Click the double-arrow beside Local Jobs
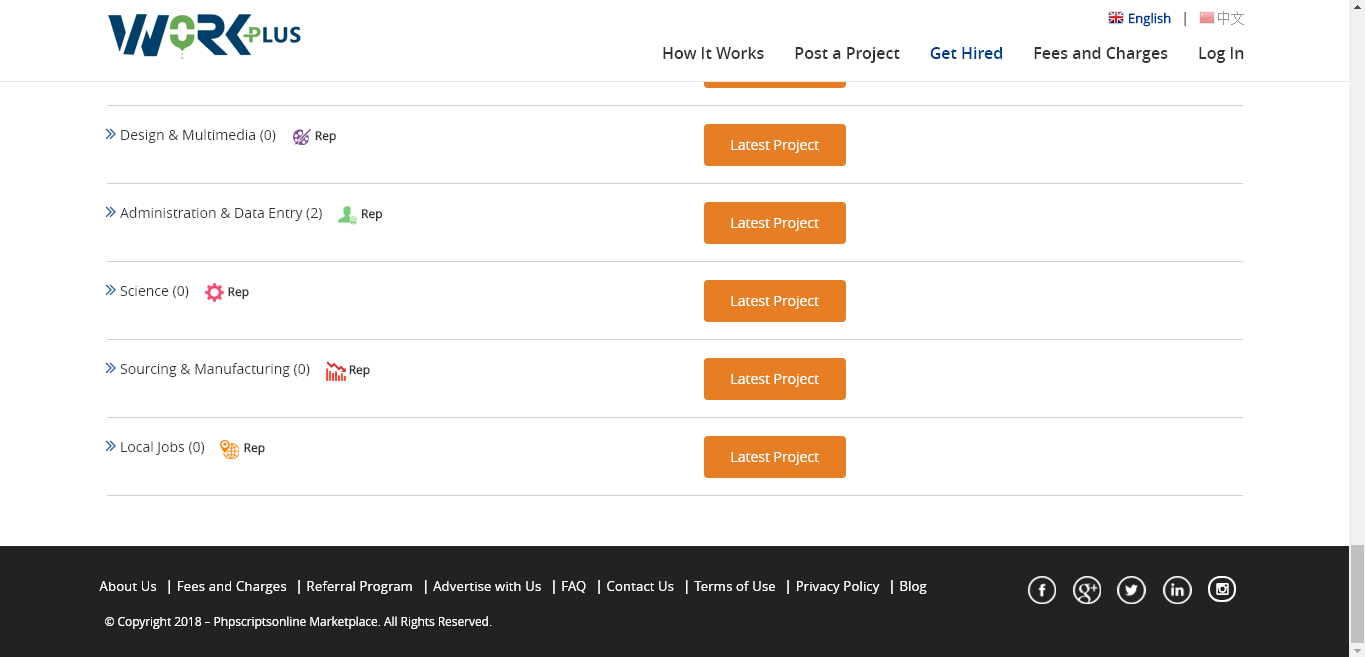This screenshot has height=657, width=1365. pyautogui.click(x=111, y=446)
